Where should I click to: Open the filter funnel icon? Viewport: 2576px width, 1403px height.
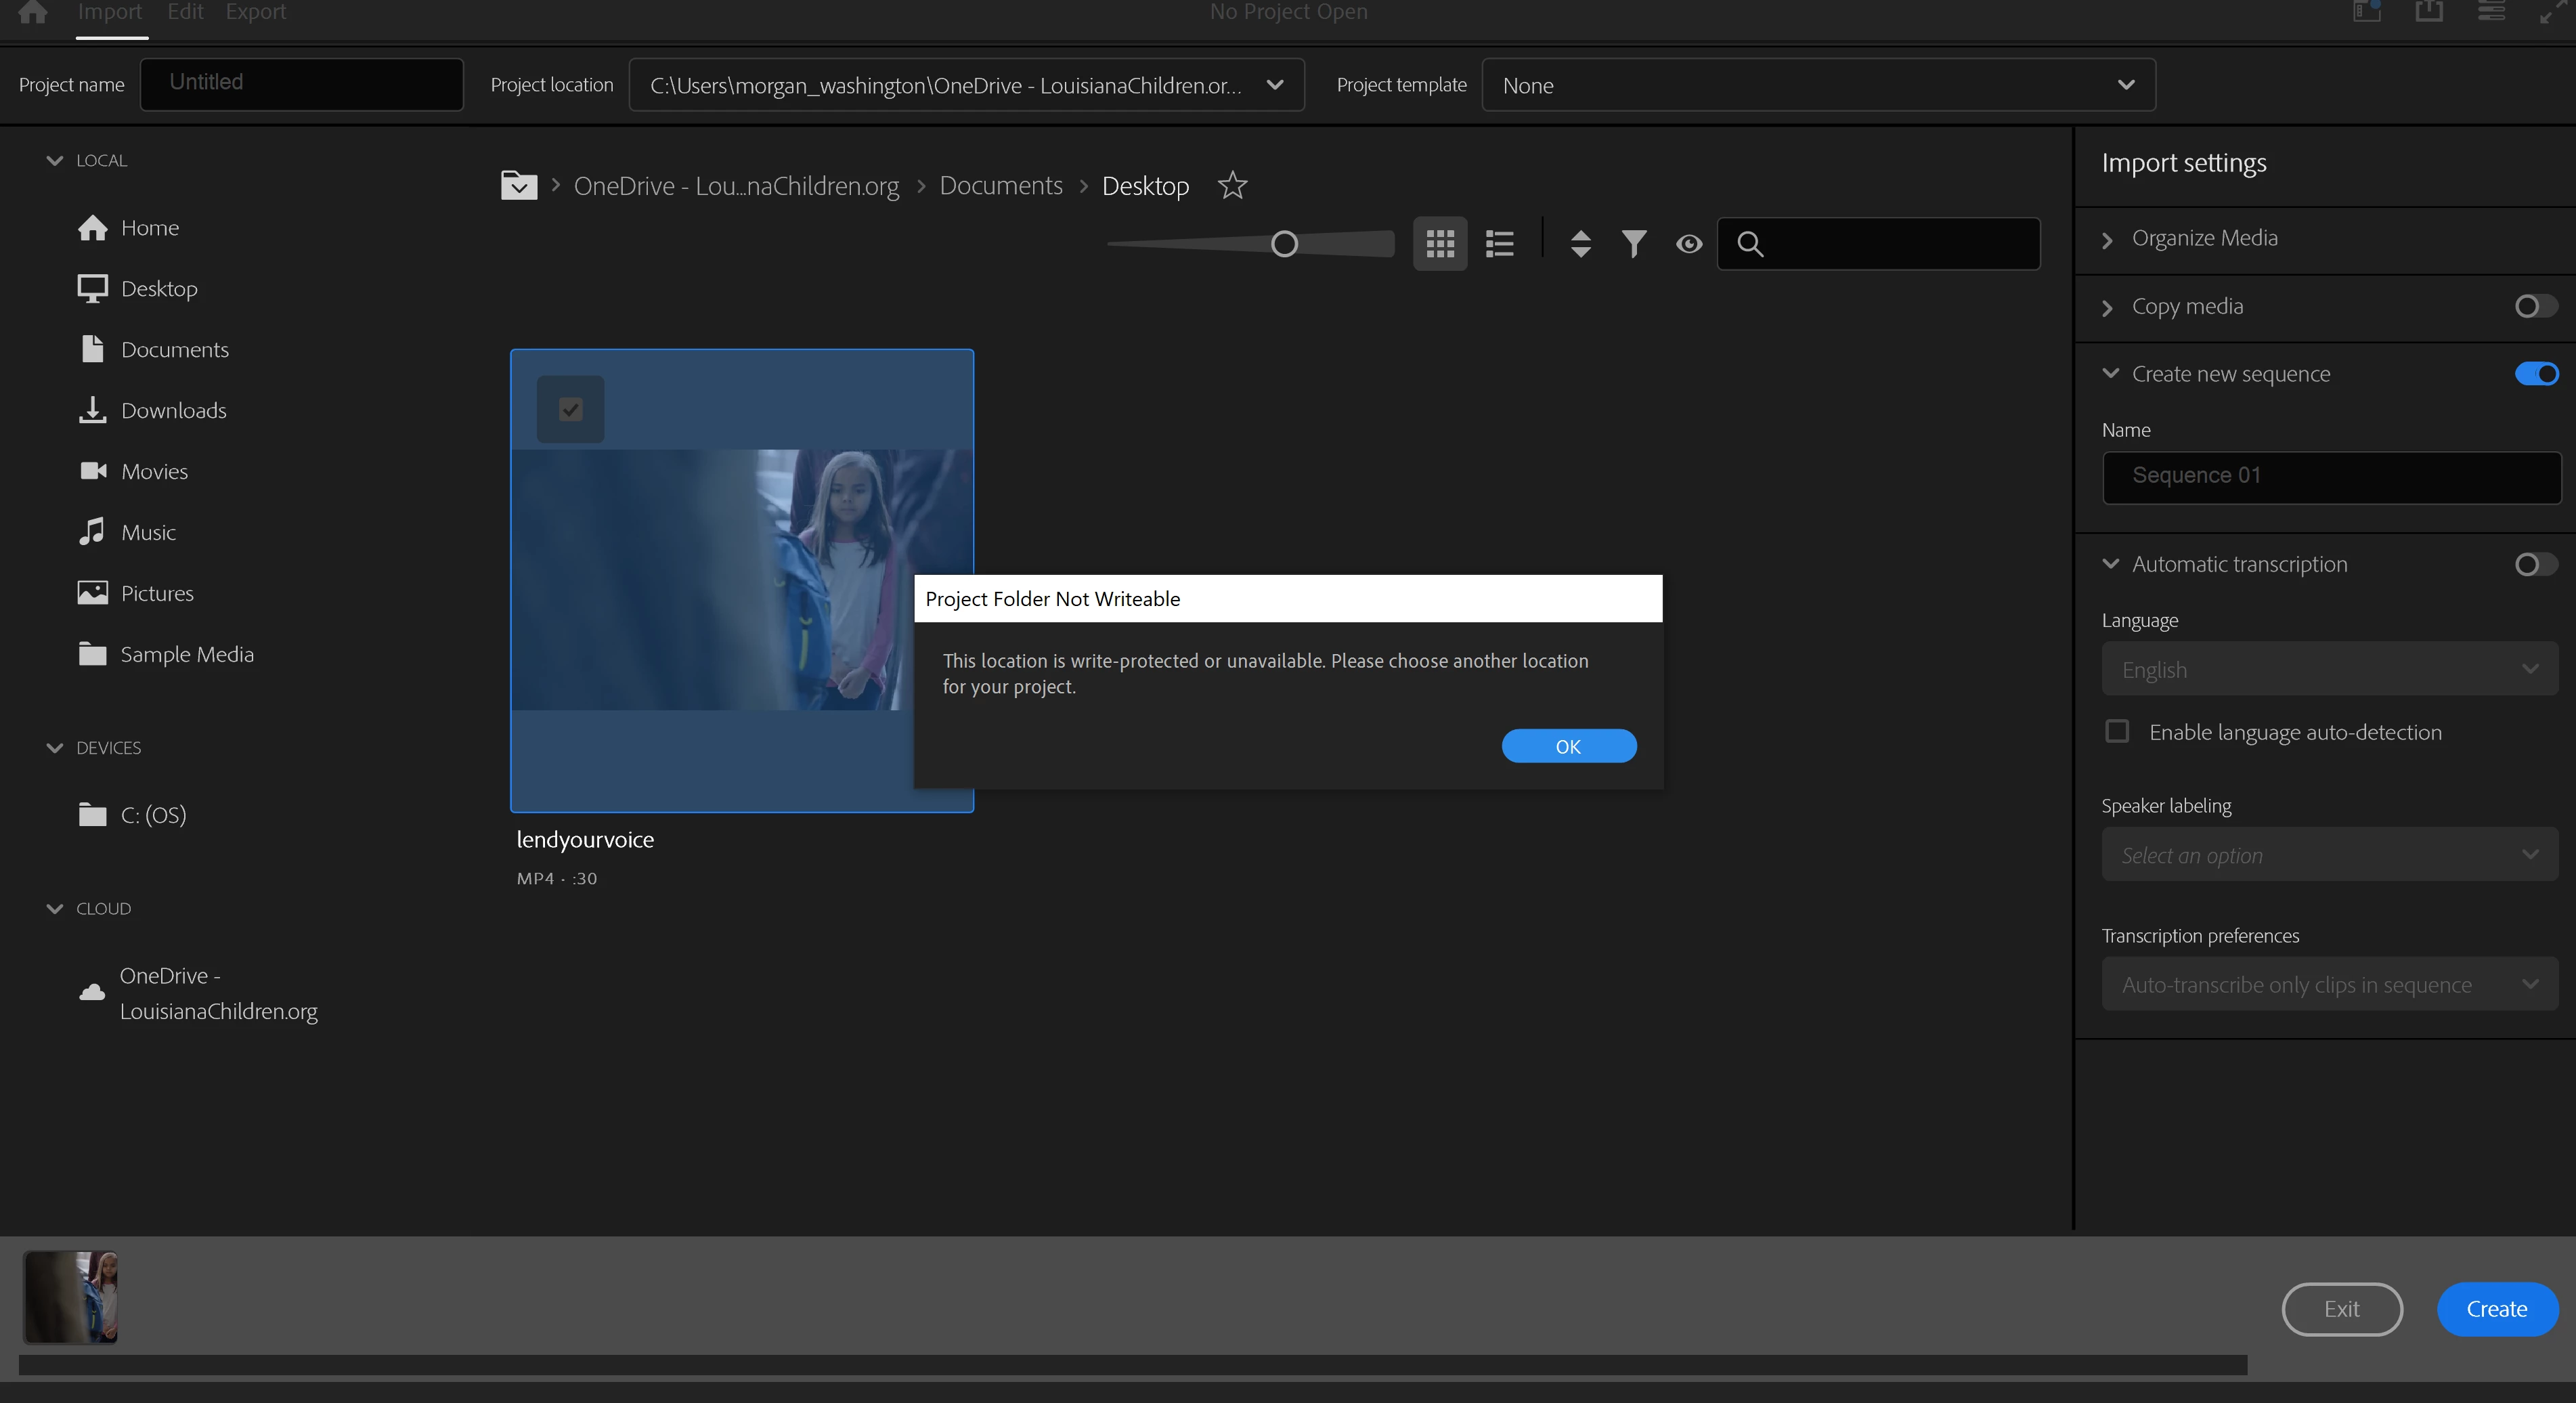click(x=1633, y=243)
